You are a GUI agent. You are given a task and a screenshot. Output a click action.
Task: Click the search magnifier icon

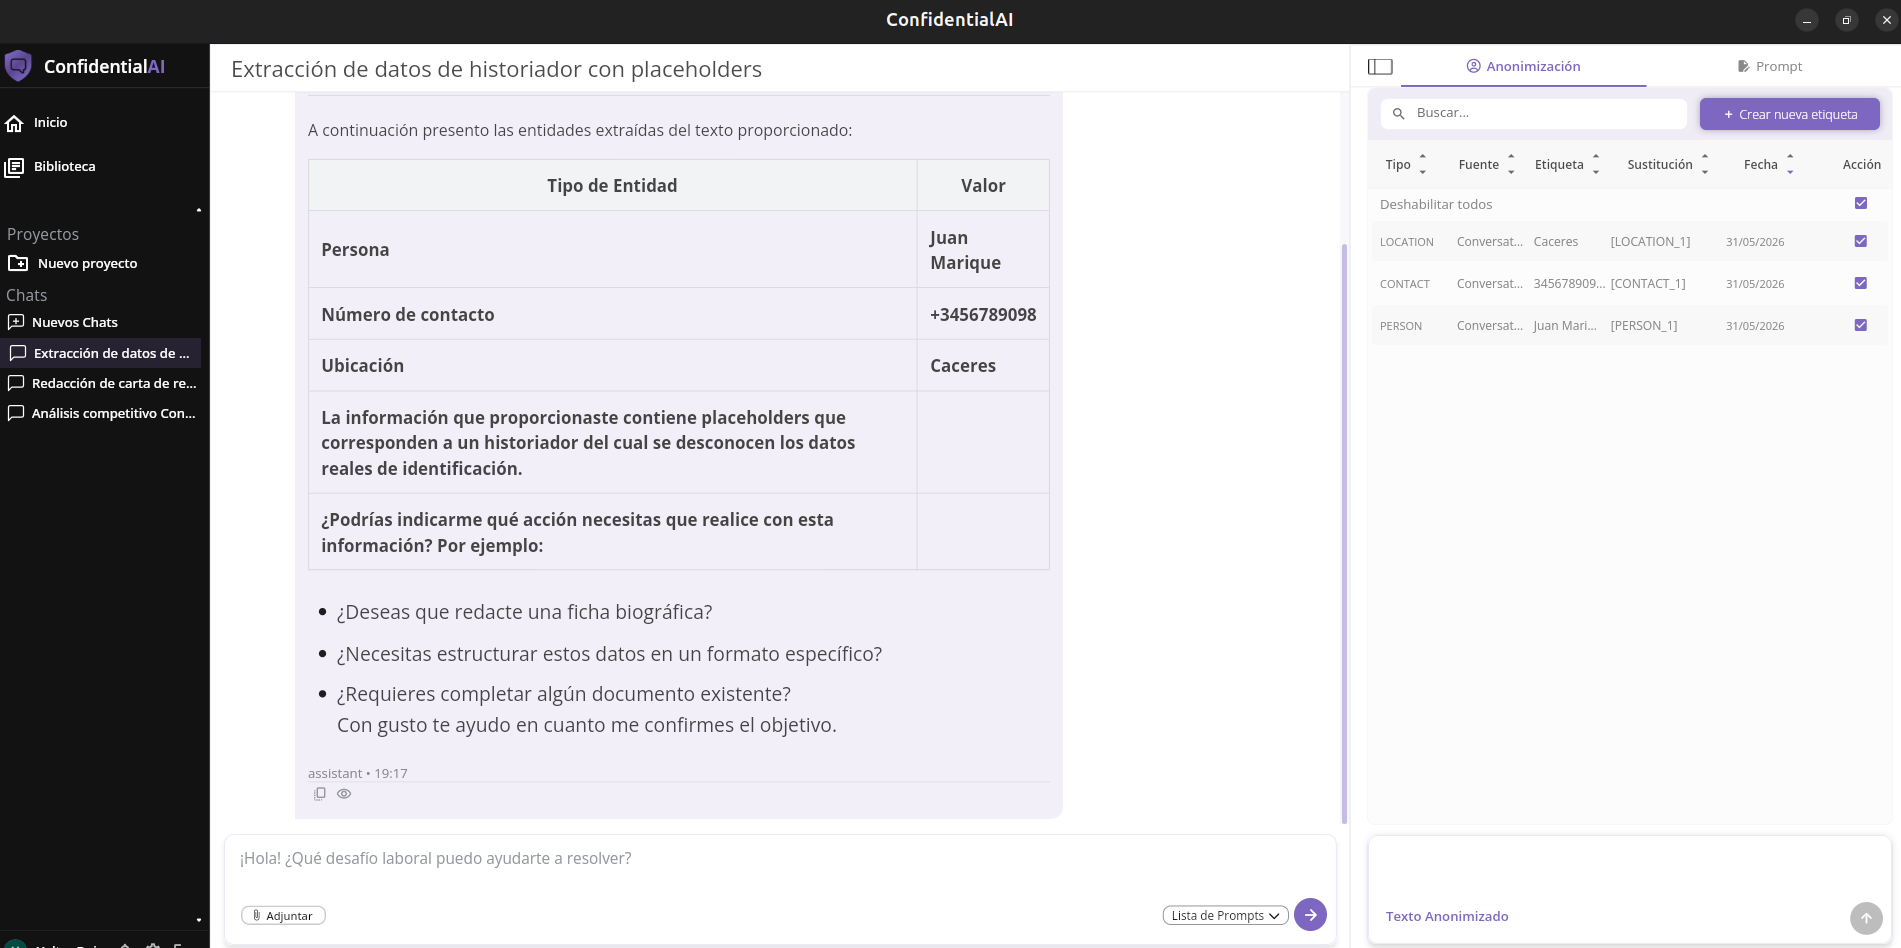point(1399,114)
